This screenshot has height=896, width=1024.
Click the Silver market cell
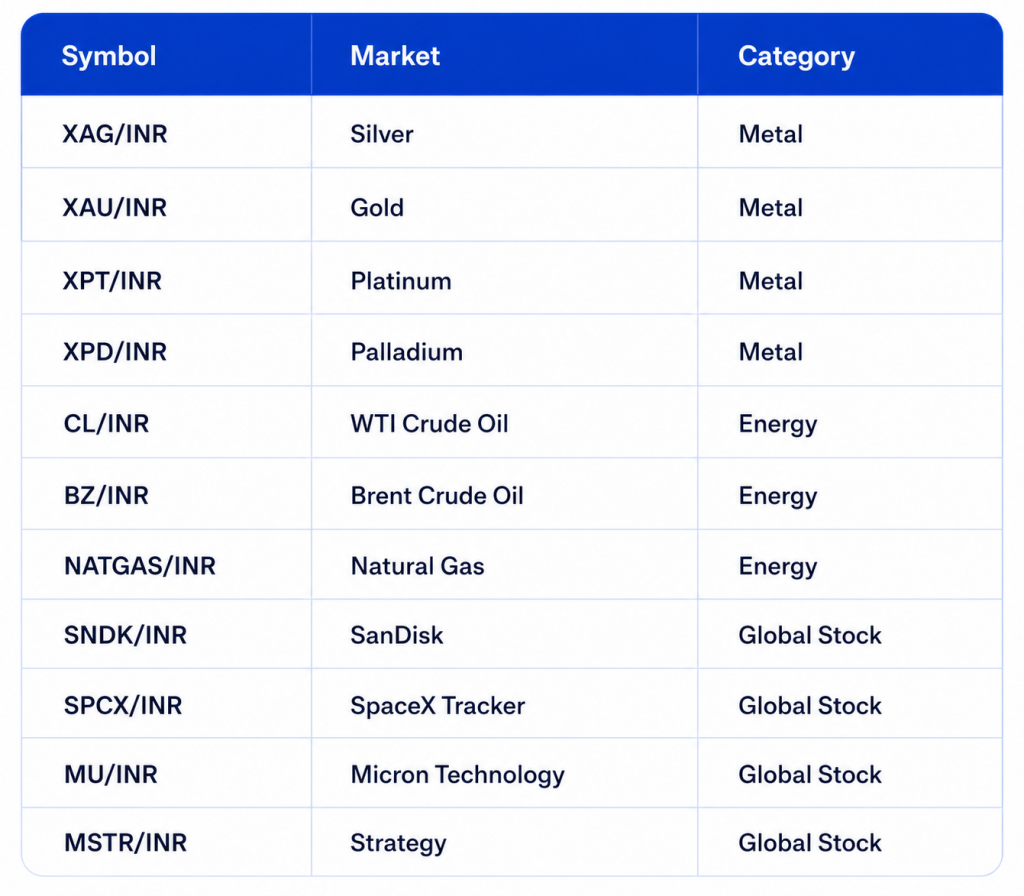pos(382,134)
